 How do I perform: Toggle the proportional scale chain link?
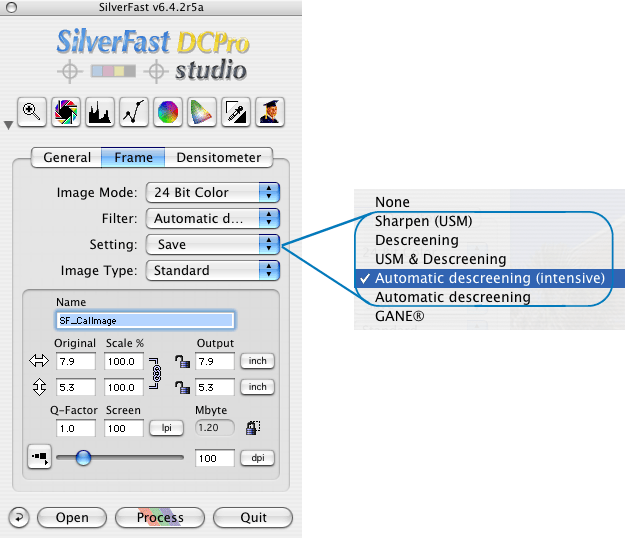click(x=154, y=374)
